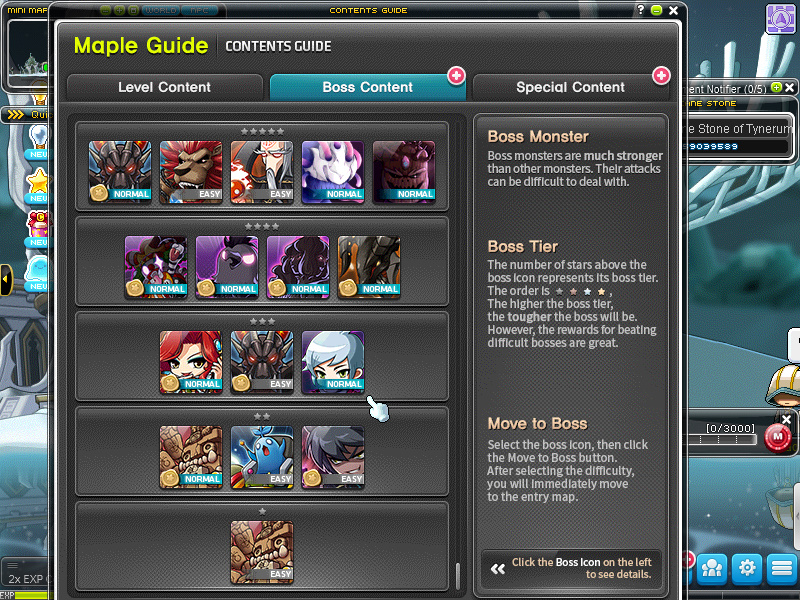Switch to the Special Content tab
This screenshot has height=600, width=800.
tap(570, 87)
